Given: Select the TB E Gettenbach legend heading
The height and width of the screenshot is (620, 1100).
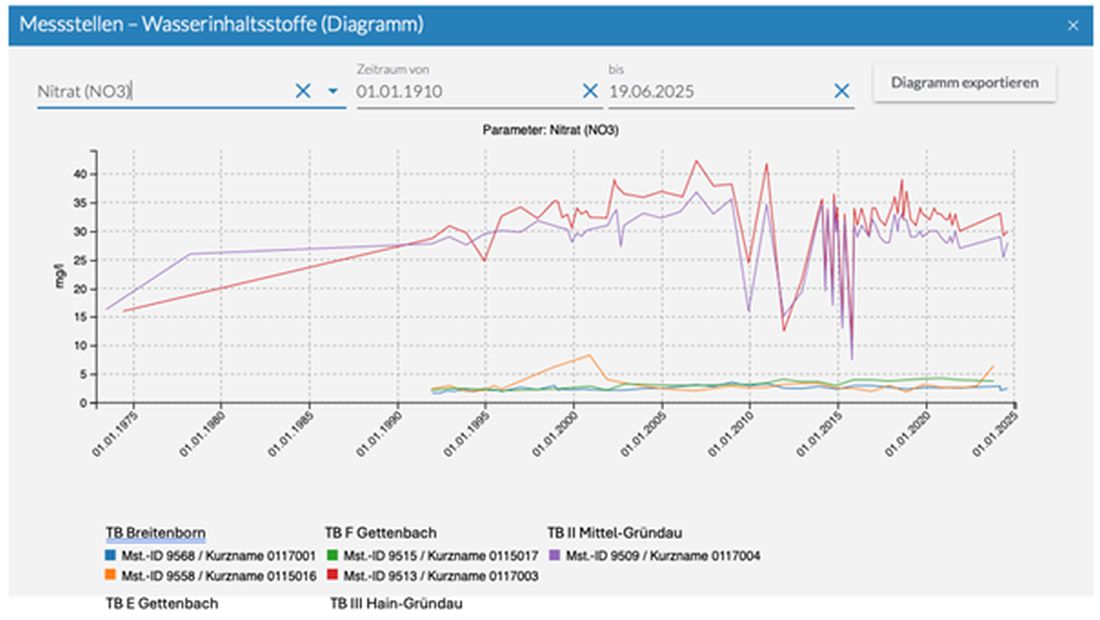Looking at the screenshot, I should pyautogui.click(x=162, y=604).
